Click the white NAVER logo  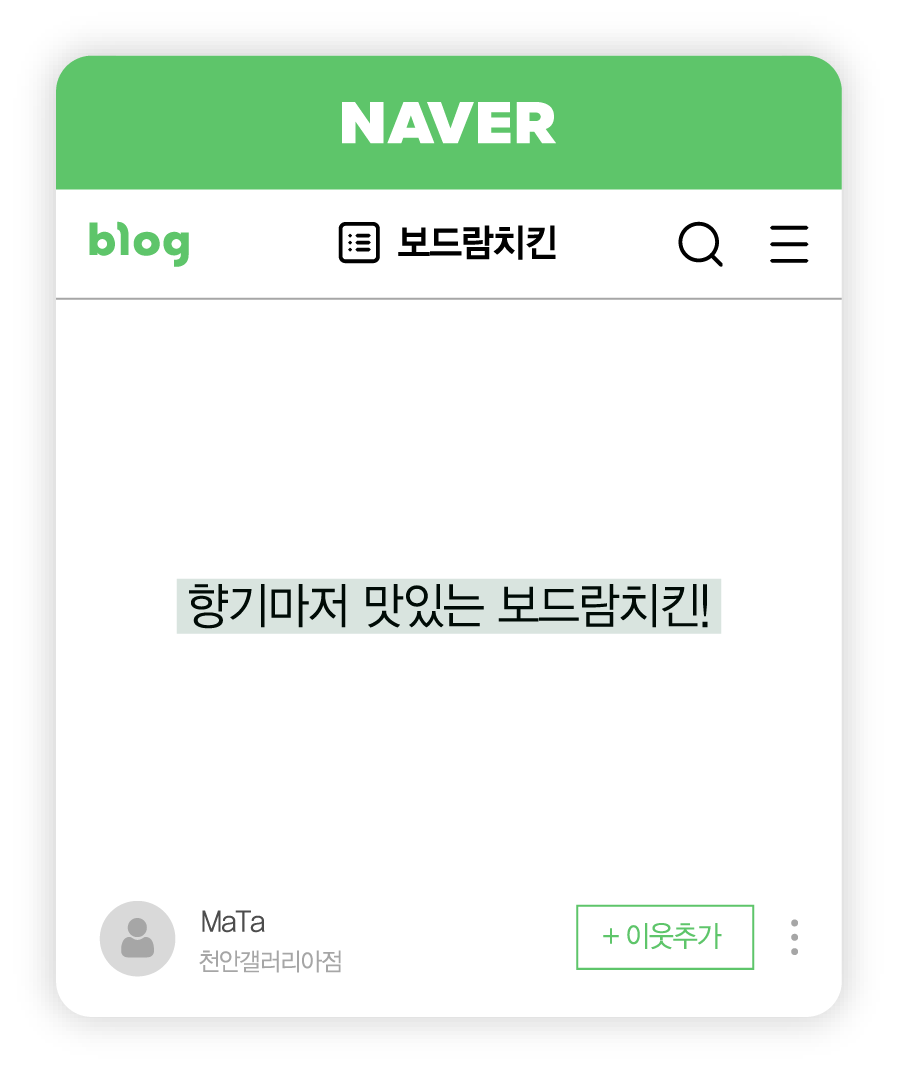pyautogui.click(x=448, y=124)
